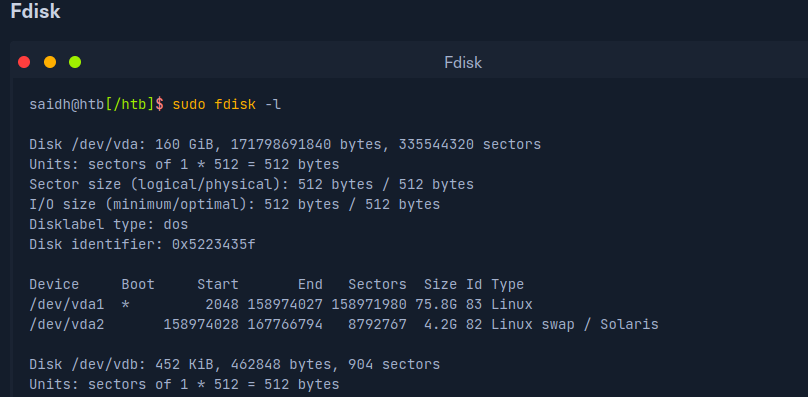808x397 pixels.
Task: Click the fdisk command text
Action: [x=235, y=105]
